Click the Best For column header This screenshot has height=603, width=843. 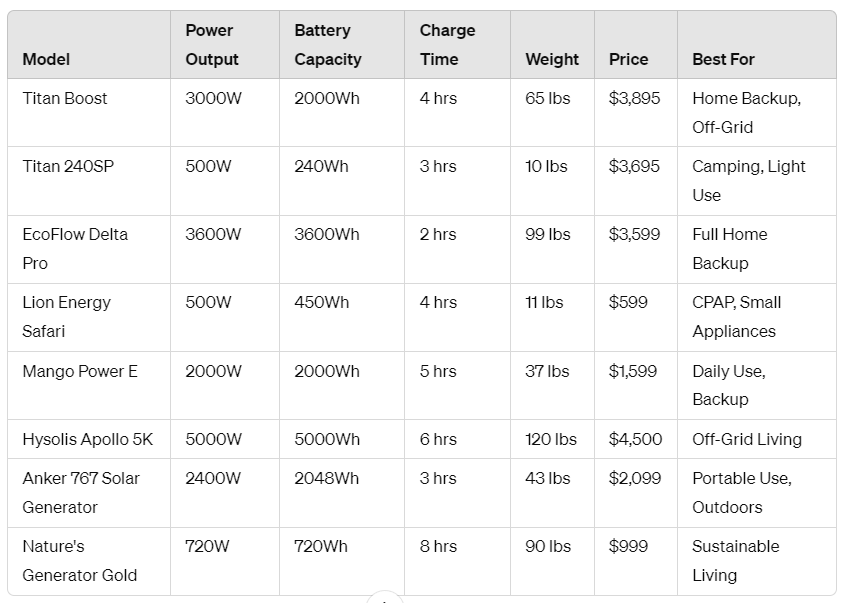click(x=723, y=59)
